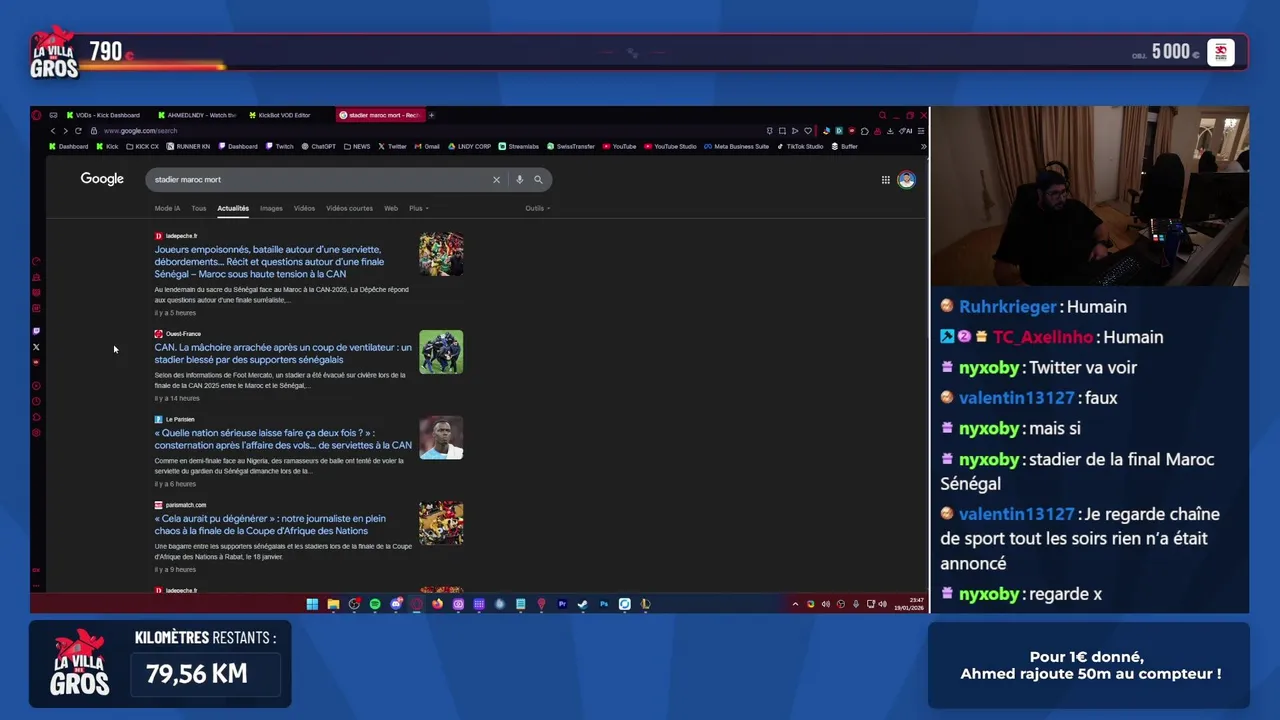Open File Explorer from the taskbar

pos(333,604)
